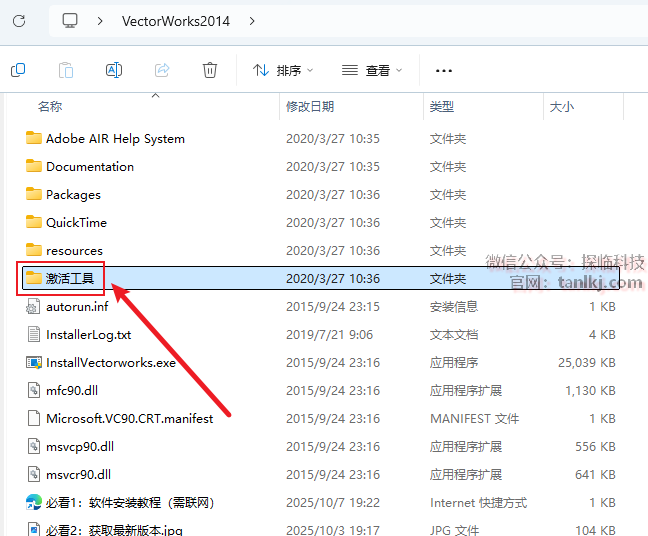Image resolution: width=648 pixels, height=536 pixels.
Task: Select 必看1：软件安装教程 shortcut
Action: (x=130, y=503)
